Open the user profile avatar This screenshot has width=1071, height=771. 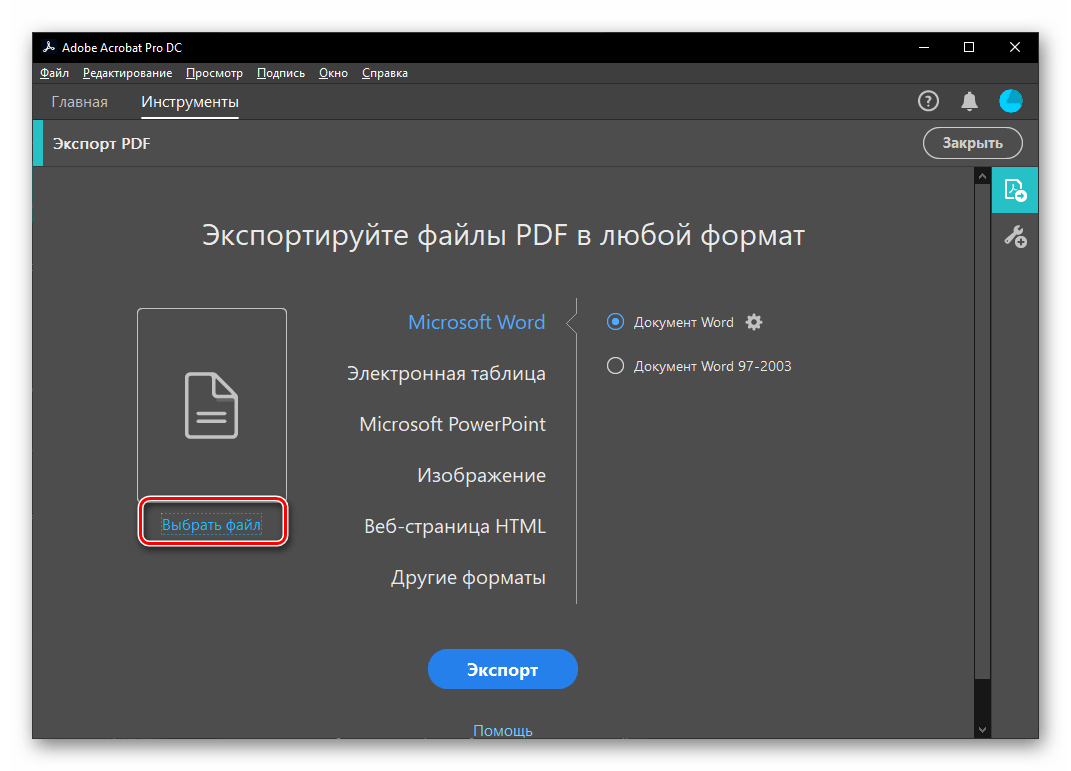click(1010, 101)
